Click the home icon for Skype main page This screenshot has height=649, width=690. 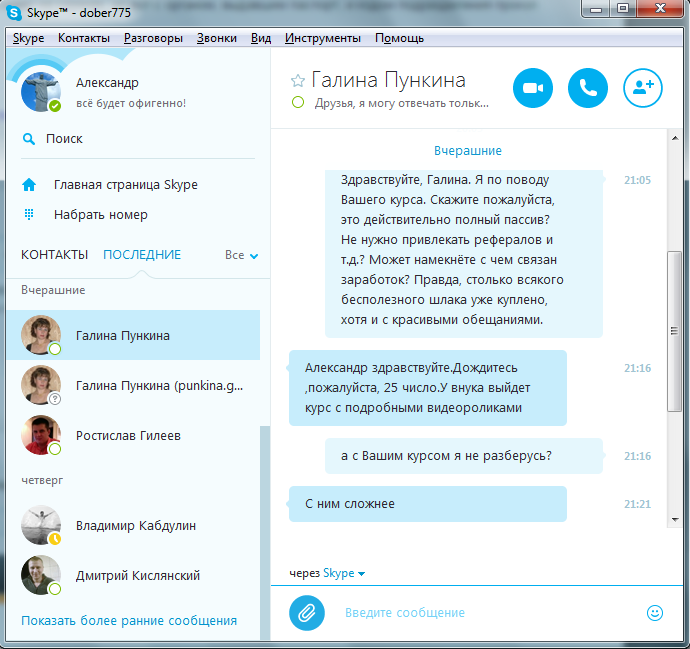click(x=29, y=185)
